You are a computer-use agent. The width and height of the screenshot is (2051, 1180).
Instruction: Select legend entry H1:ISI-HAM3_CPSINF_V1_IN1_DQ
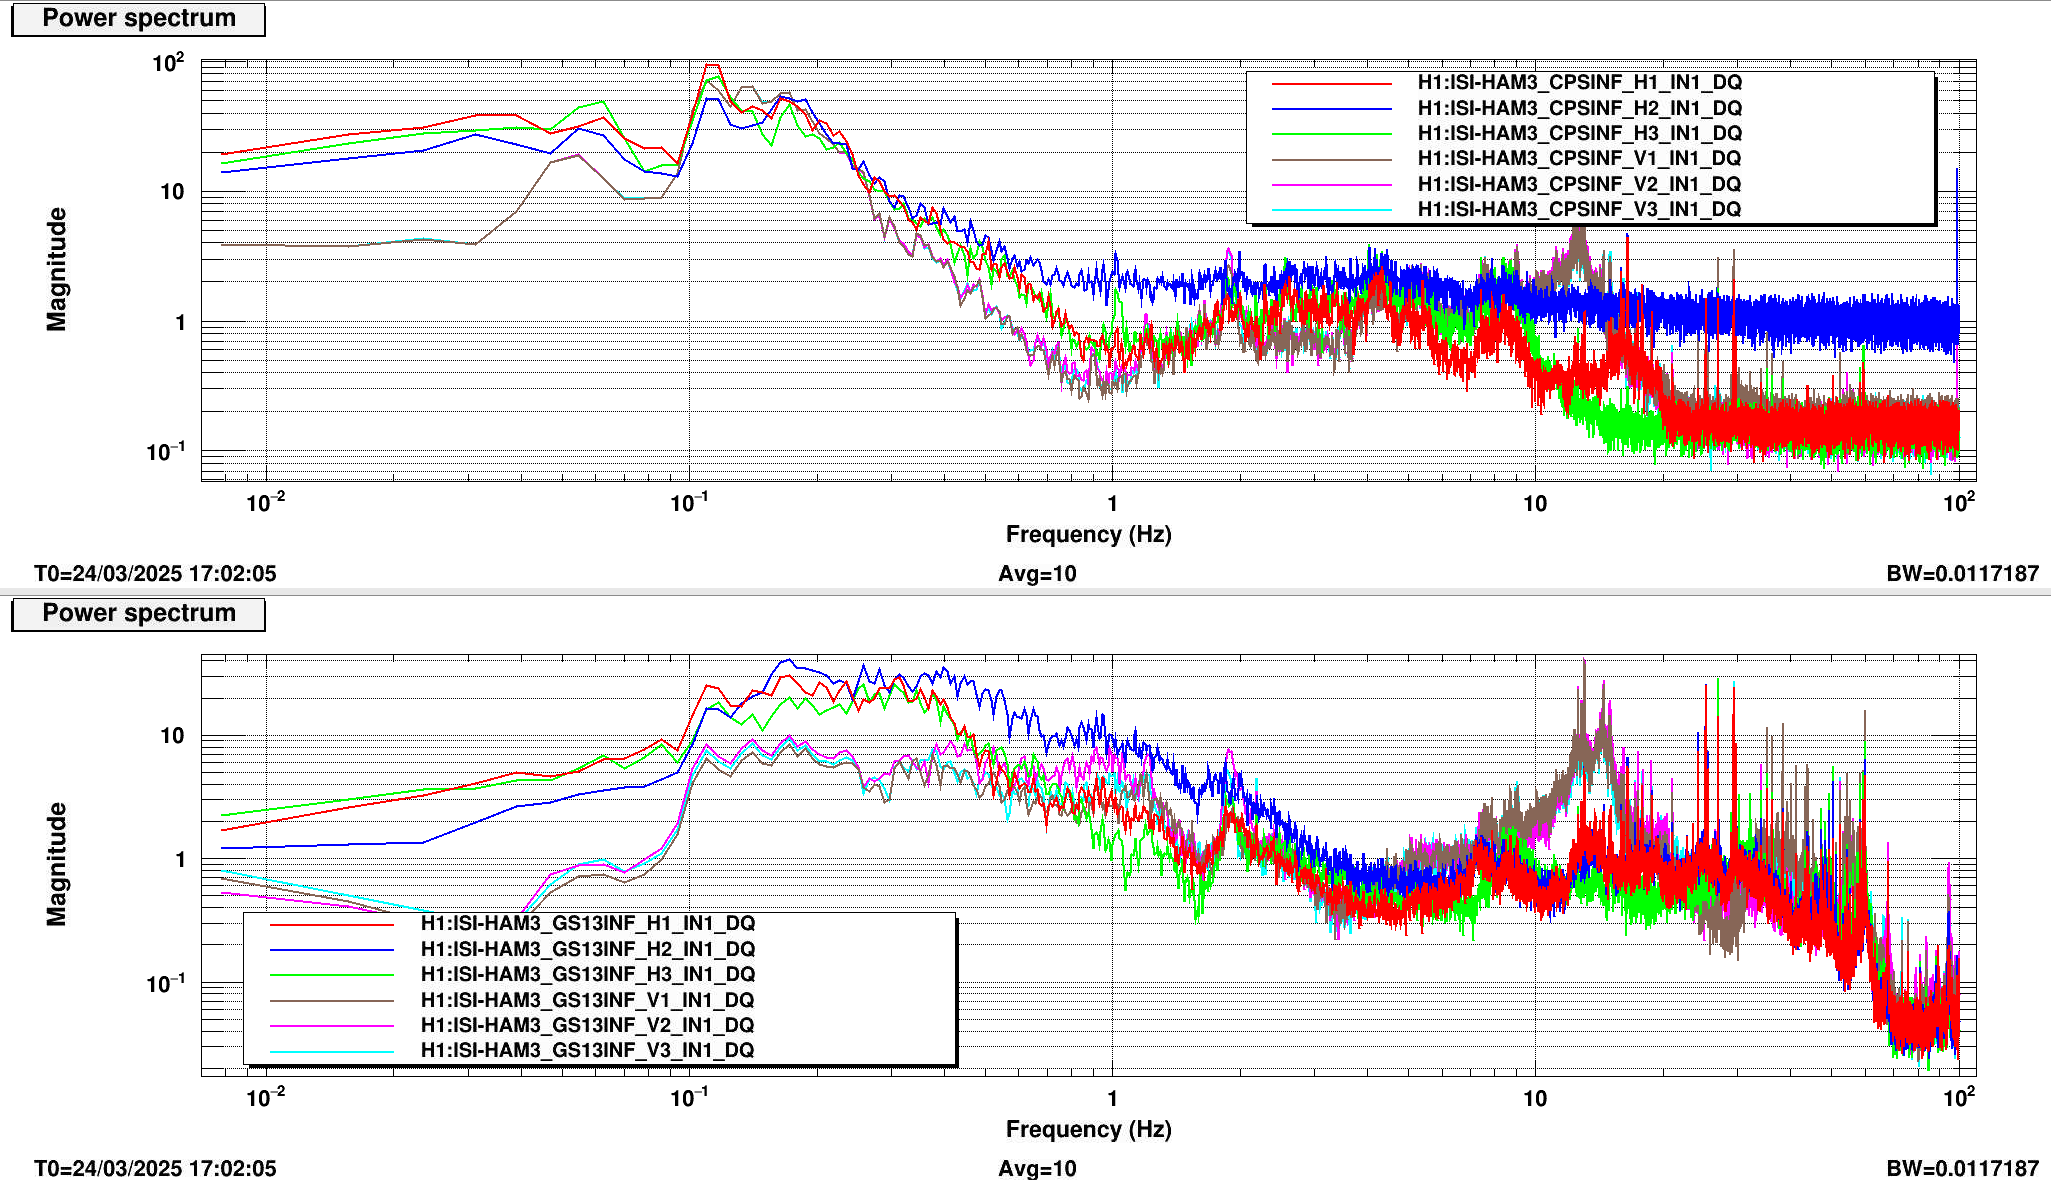click(1579, 158)
